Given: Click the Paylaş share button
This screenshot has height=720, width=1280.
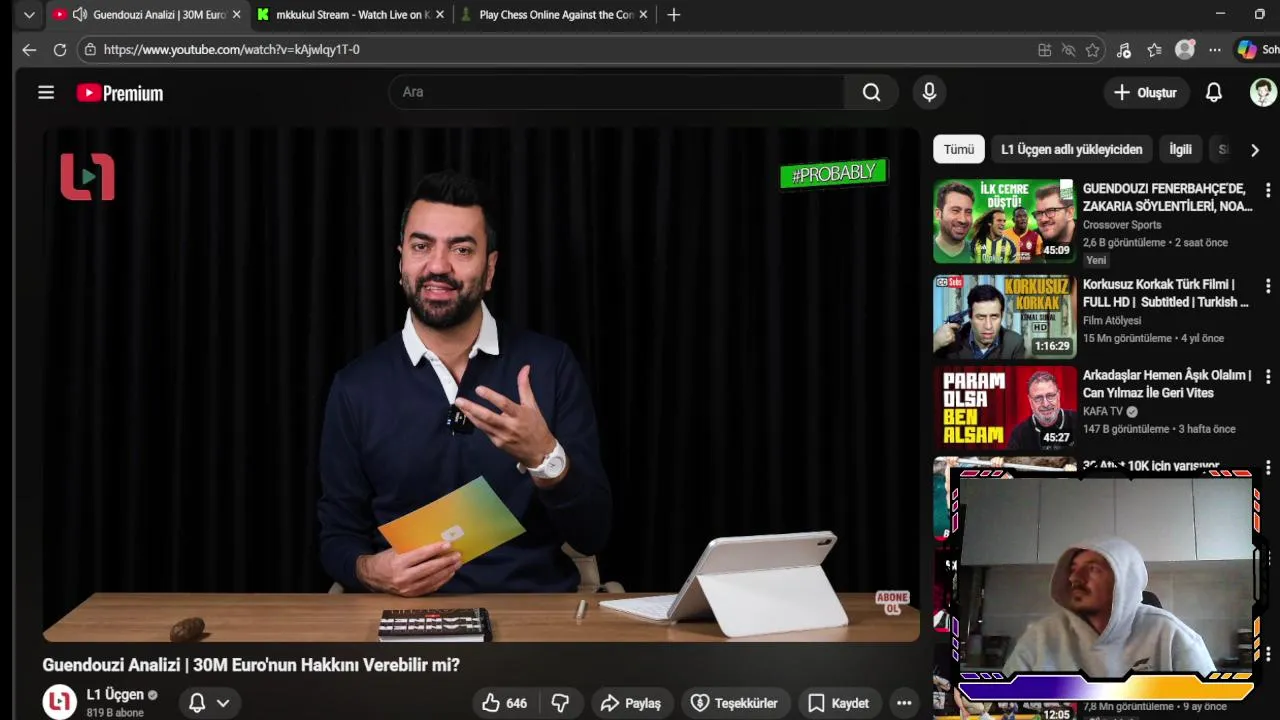Looking at the screenshot, I should coord(630,703).
